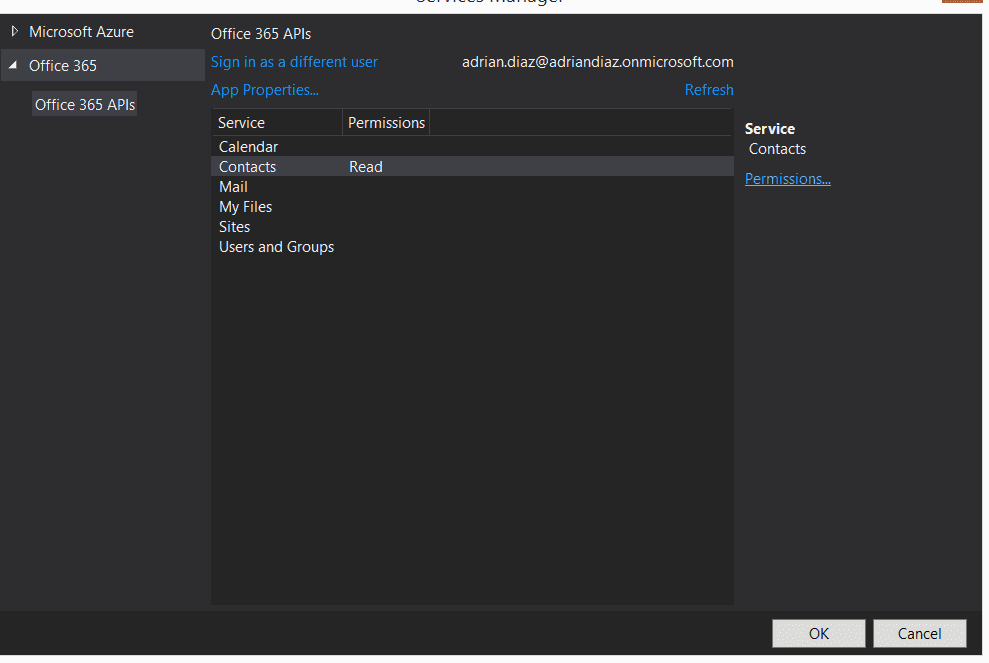Dismiss the dialog with Cancel
Screen dimensions: 989x663
point(920,633)
